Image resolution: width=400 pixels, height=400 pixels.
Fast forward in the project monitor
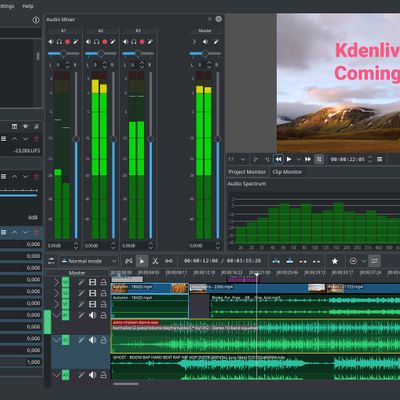308,159
